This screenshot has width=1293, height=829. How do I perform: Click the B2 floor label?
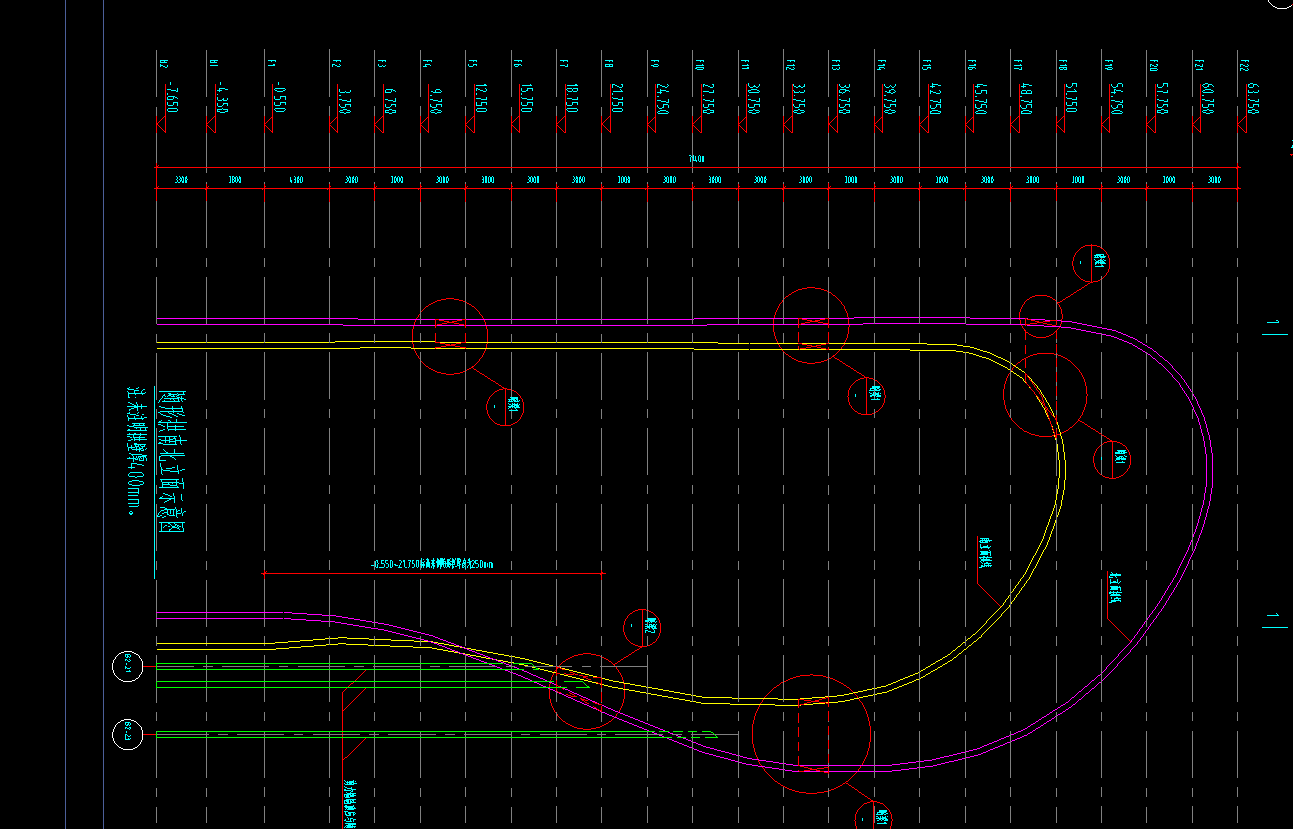(x=163, y=64)
